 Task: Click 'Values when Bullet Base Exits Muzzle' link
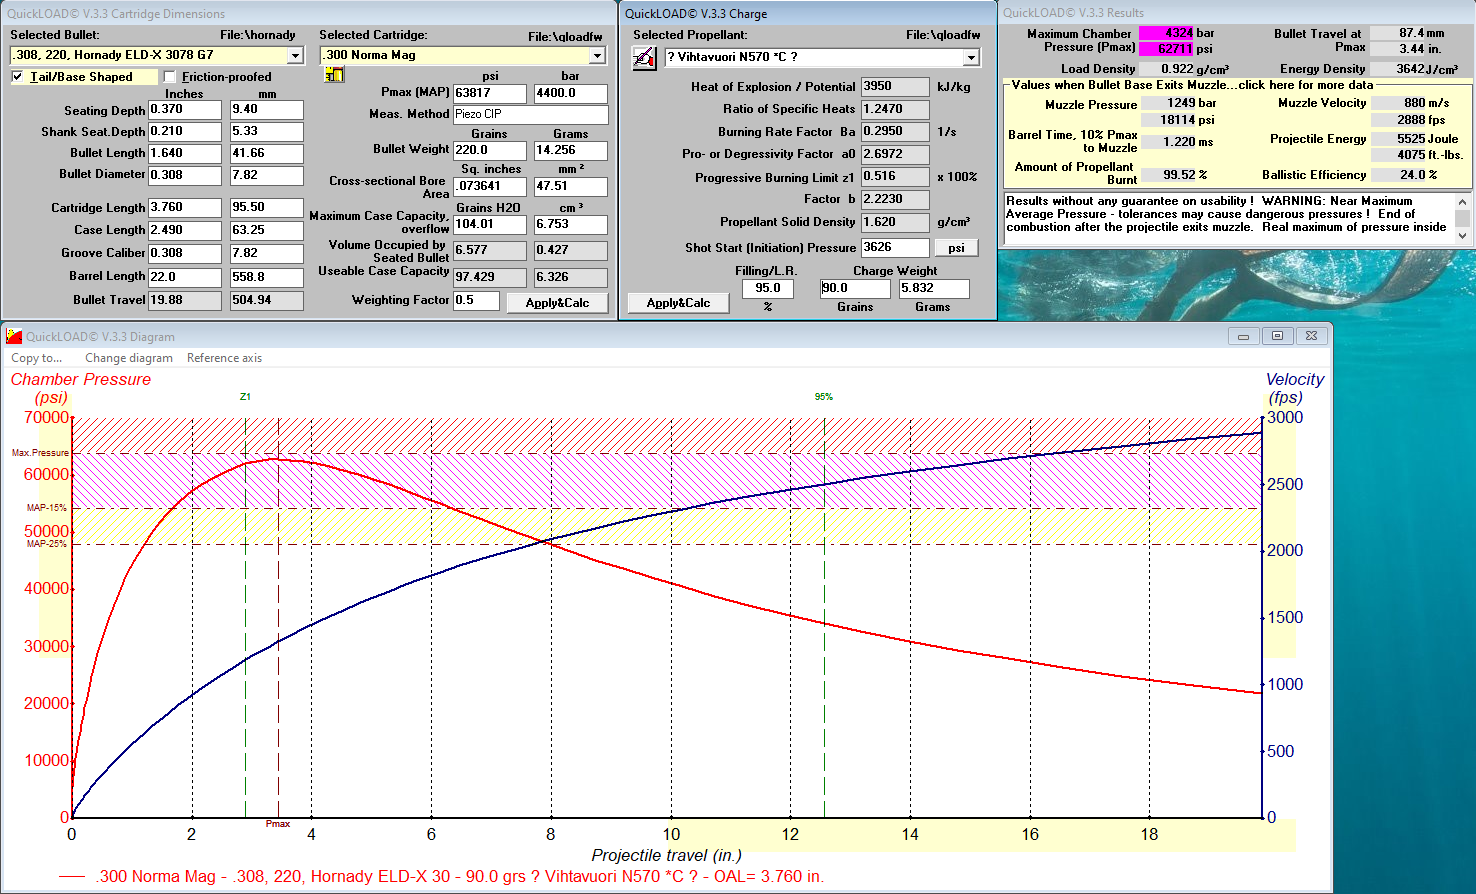pyautogui.click(x=1192, y=85)
